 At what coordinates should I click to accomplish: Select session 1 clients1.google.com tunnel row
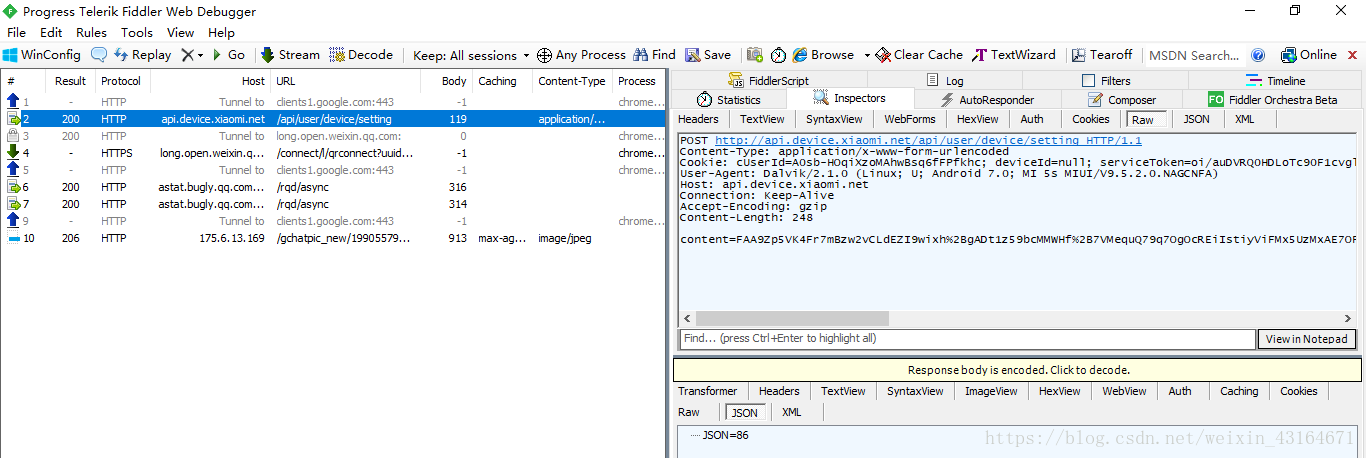click(332, 102)
